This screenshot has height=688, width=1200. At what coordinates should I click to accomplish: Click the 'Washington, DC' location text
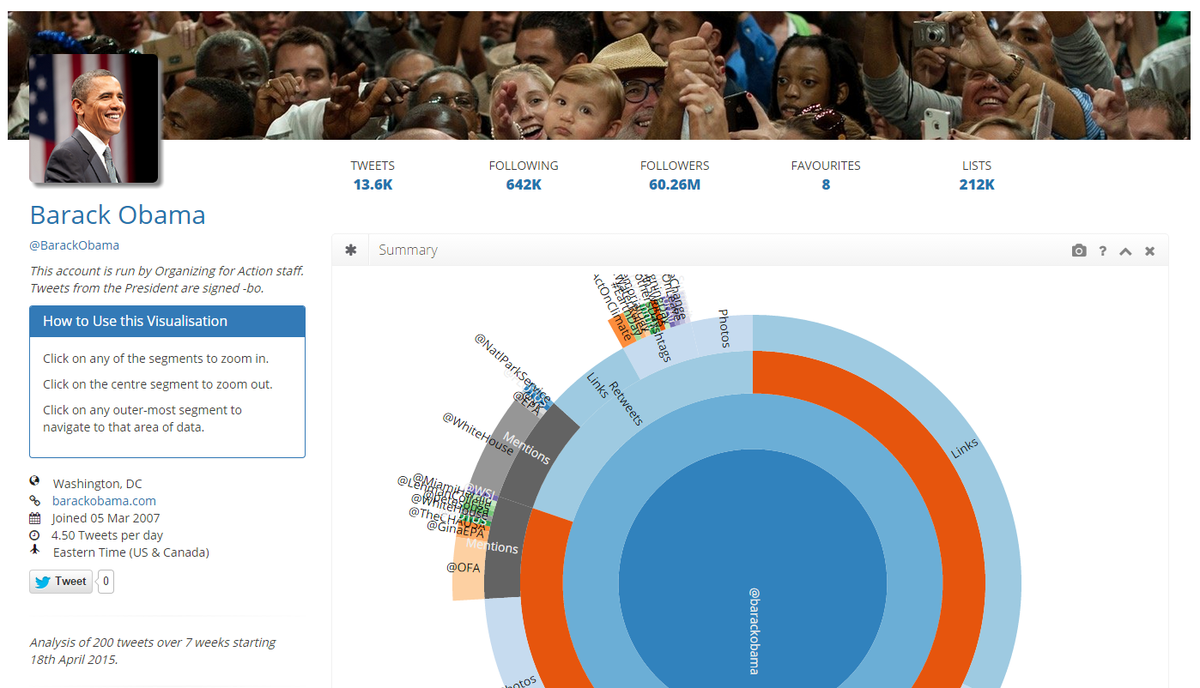click(97, 484)
